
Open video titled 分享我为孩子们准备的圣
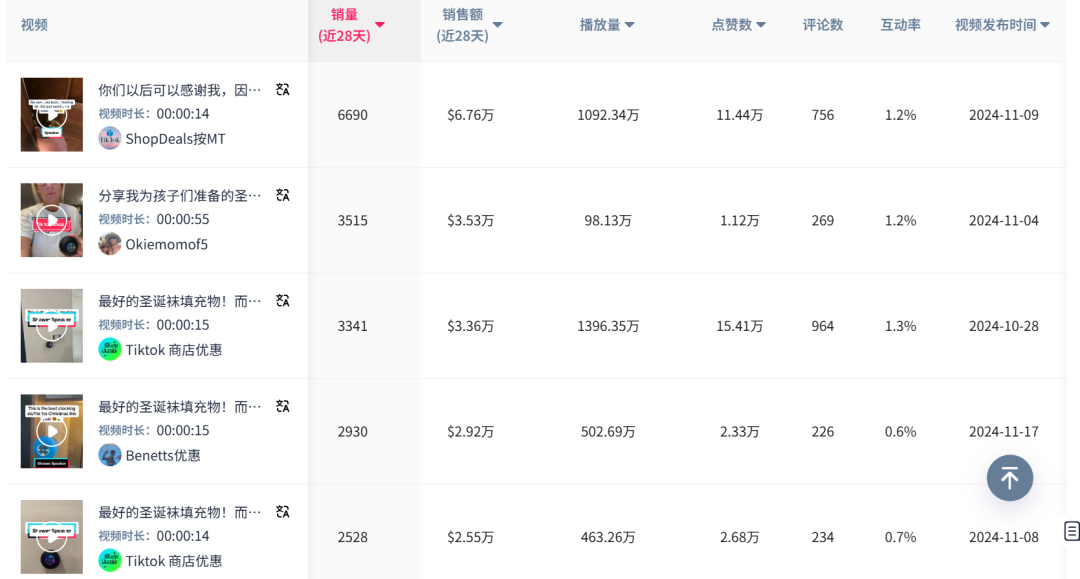click(180, 195)
